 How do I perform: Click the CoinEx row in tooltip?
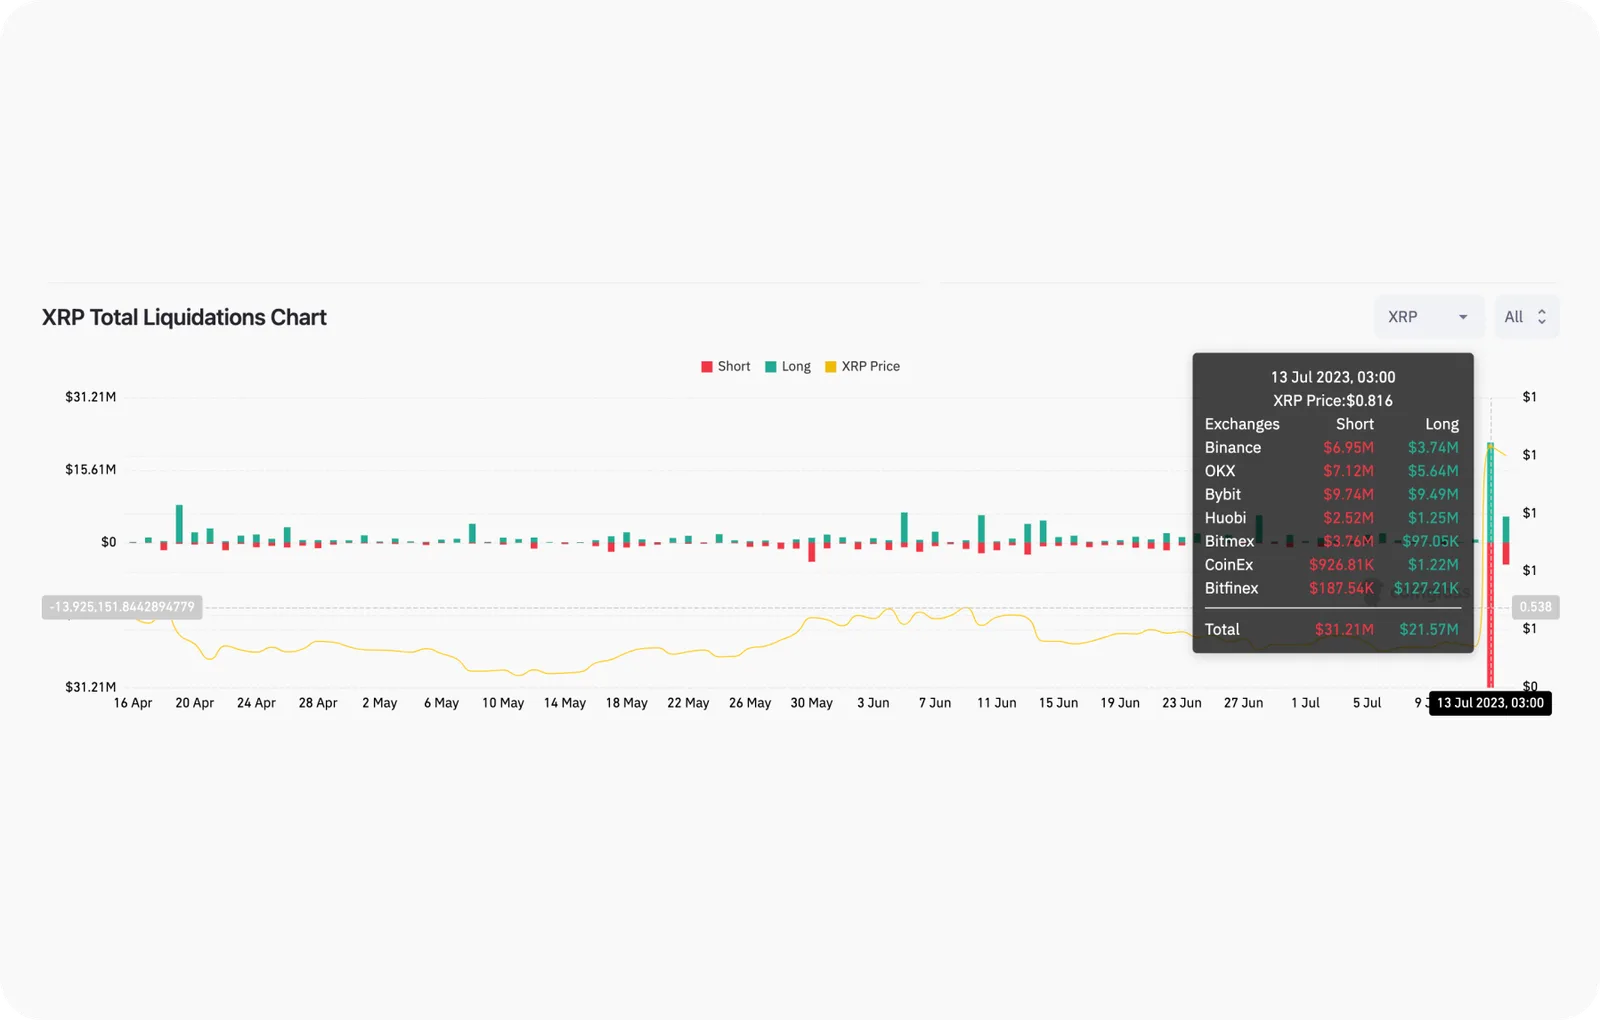coord(1332,565)
